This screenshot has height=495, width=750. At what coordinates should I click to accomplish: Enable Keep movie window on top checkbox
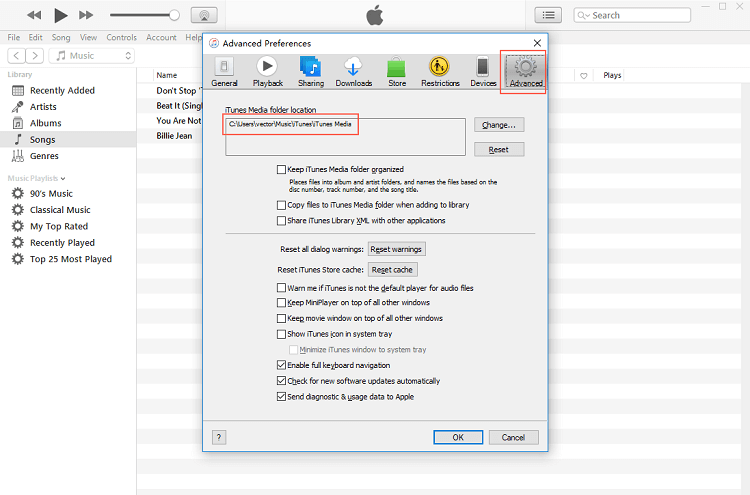[x=281, y=319]
